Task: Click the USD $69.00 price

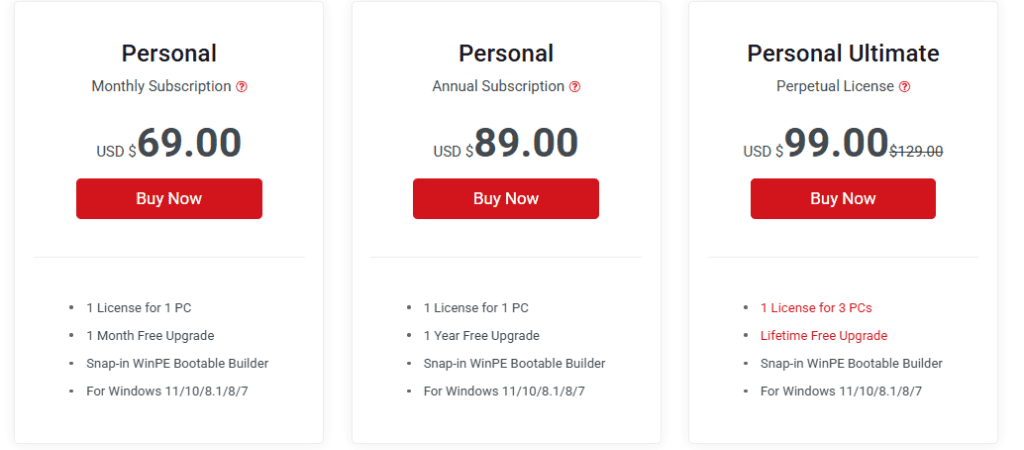Action: pyautogui.click(x=170, y=144)
